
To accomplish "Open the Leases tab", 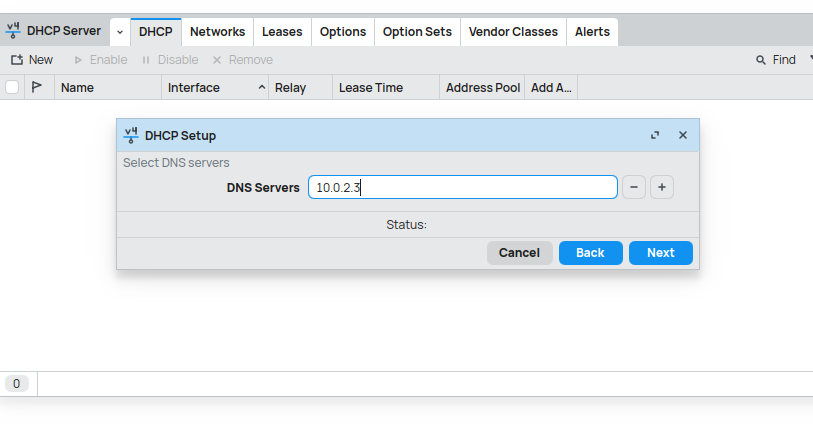I will point(282,32).
